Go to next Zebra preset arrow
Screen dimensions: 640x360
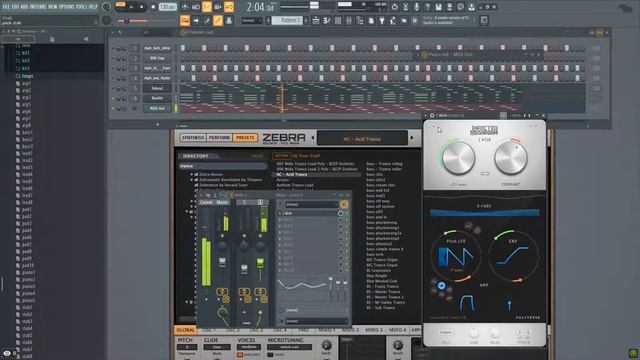pyautogui.click(x=412, y=138)
